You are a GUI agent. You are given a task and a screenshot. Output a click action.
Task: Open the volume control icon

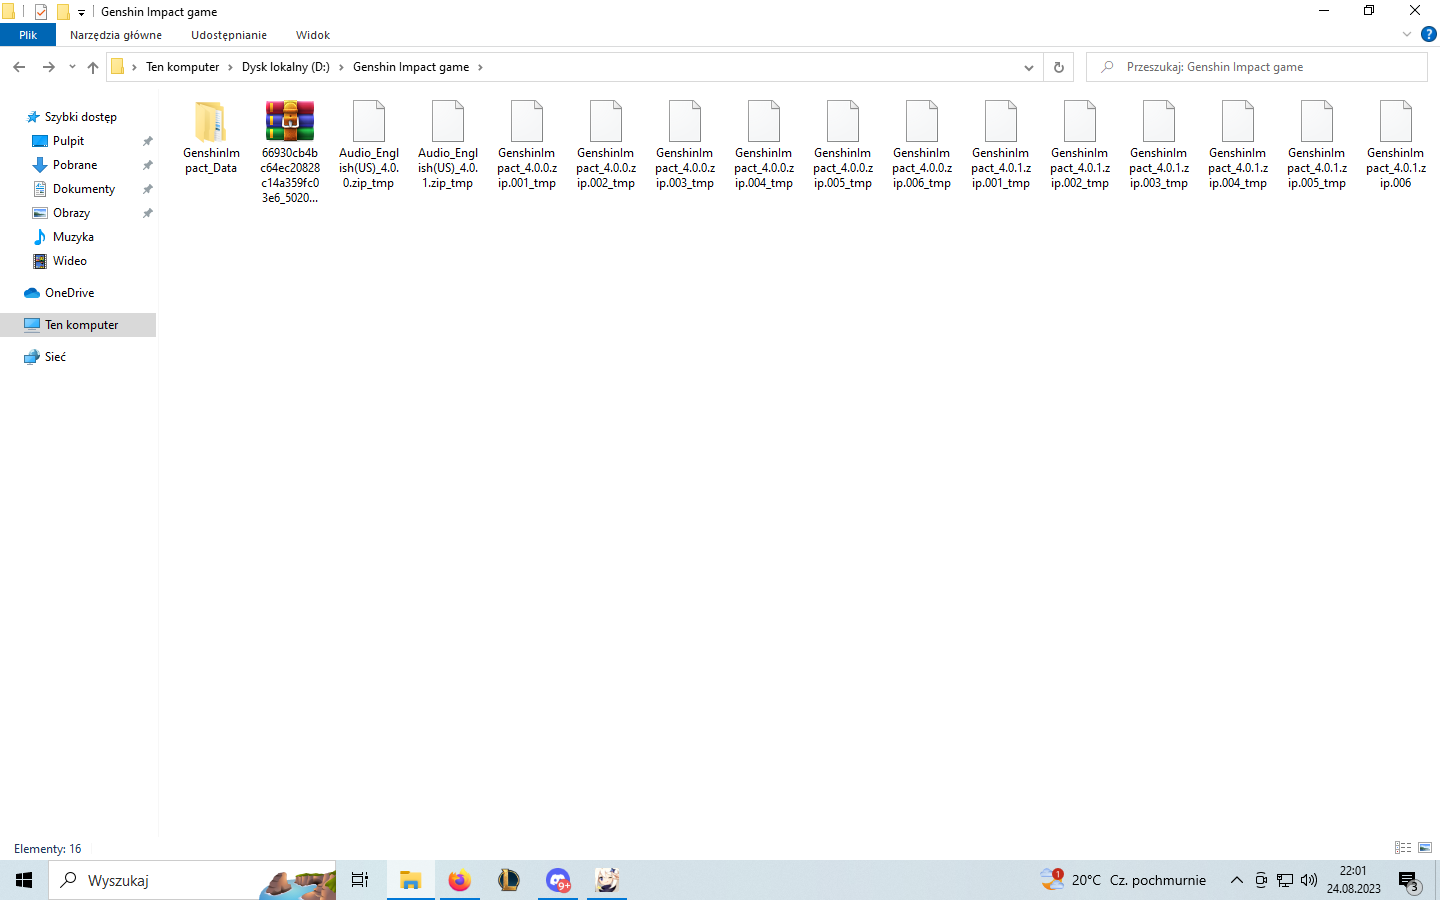(1309, 880)
